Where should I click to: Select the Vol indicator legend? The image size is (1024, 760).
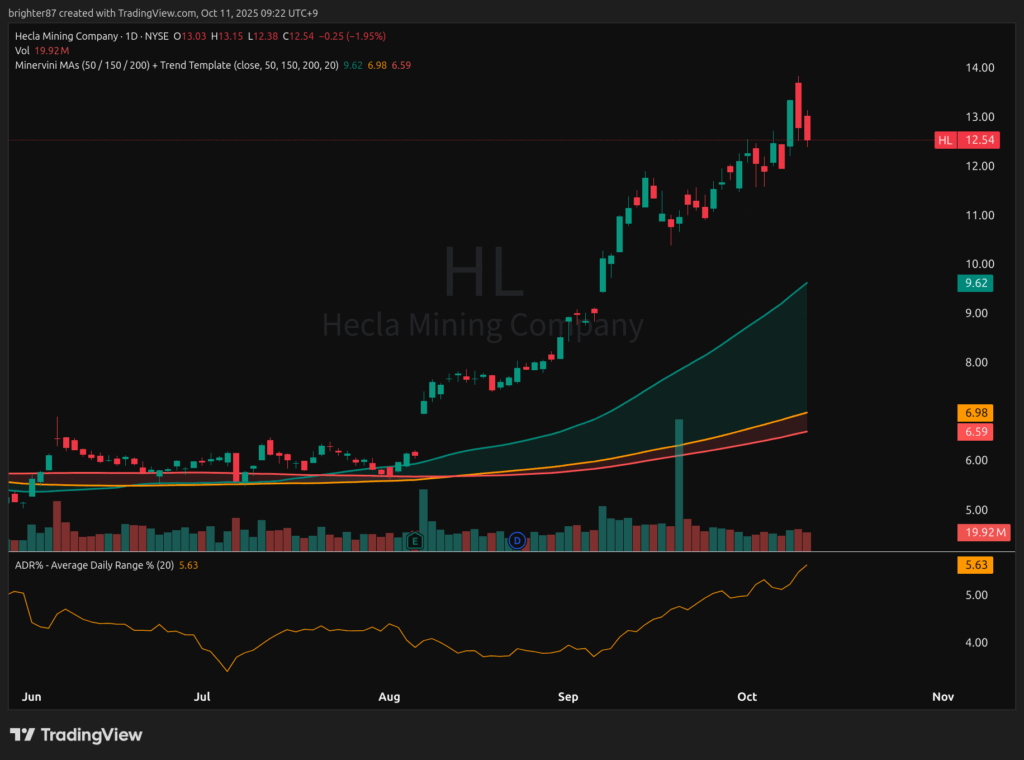pyautogui.click(x=23, y=50)
